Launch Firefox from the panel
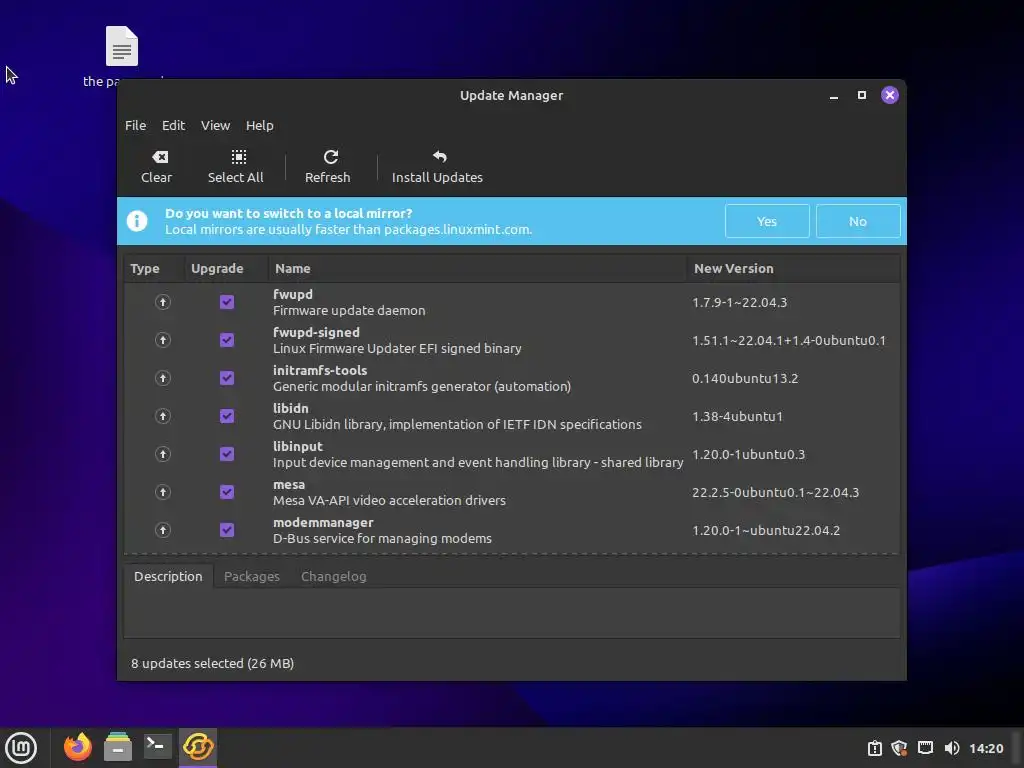This screenshot has width=1024, height=768. tap(78, 746)
